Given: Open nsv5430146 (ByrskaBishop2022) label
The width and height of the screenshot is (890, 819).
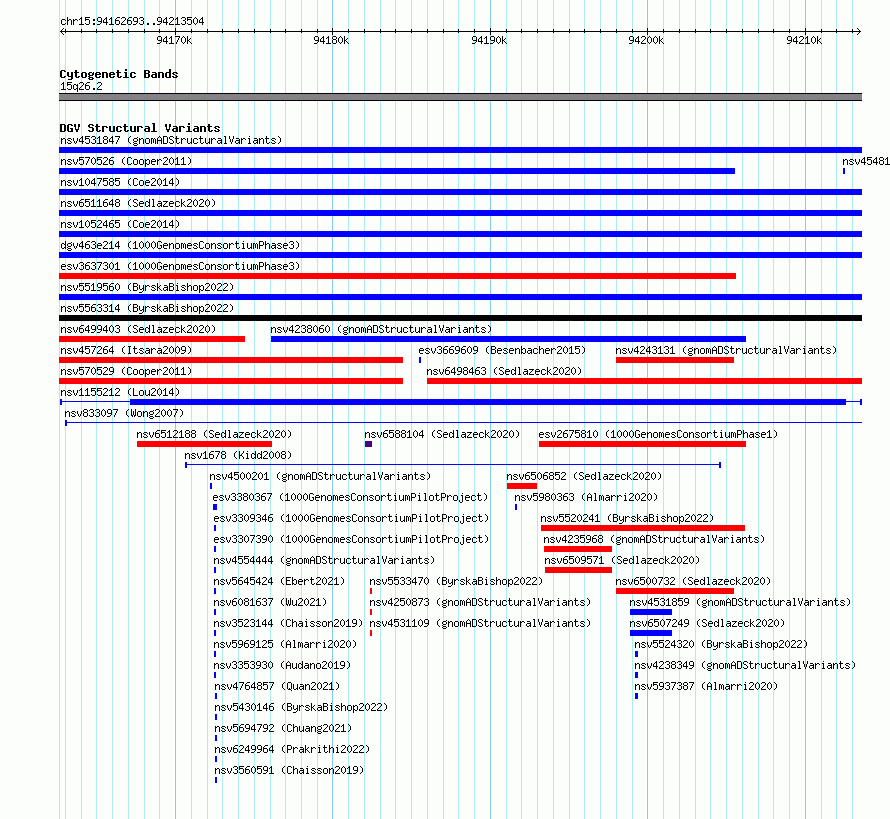Looking at the screenshot, I should pyautogui.click(x=301, y=707).
